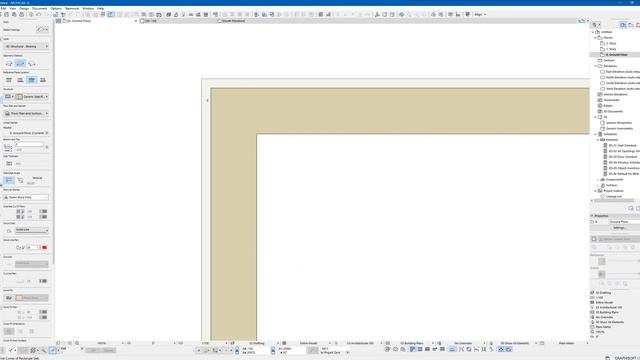Select the fourth reference plane location icon
The width and height of the screenshot is (640, 360).
pyautogui.click(x=43, y=80)
